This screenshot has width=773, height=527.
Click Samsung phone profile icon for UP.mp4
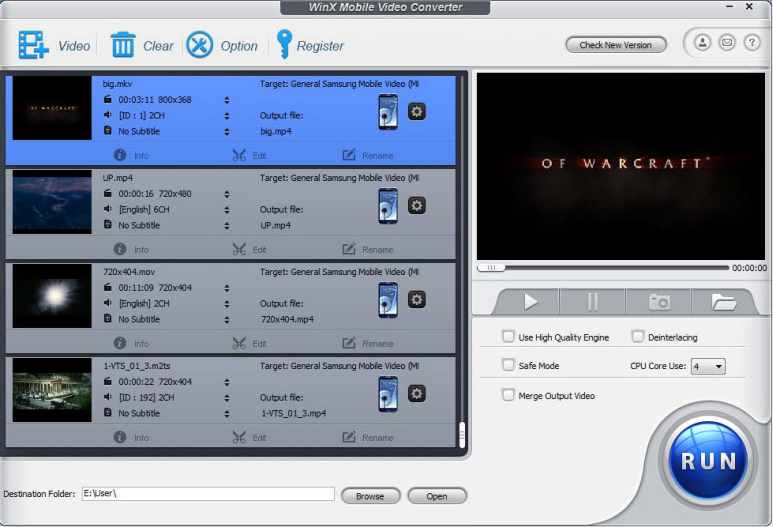click(388, 206)
